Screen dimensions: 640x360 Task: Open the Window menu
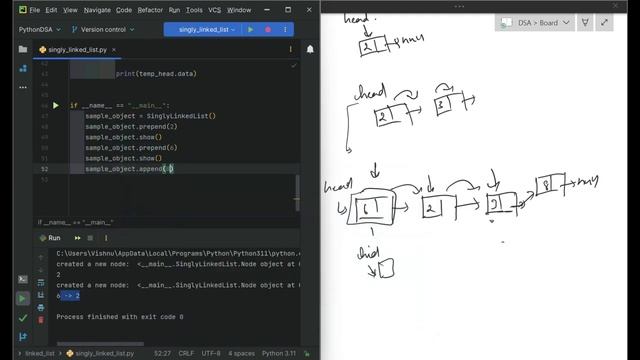[x=239, y=10]
